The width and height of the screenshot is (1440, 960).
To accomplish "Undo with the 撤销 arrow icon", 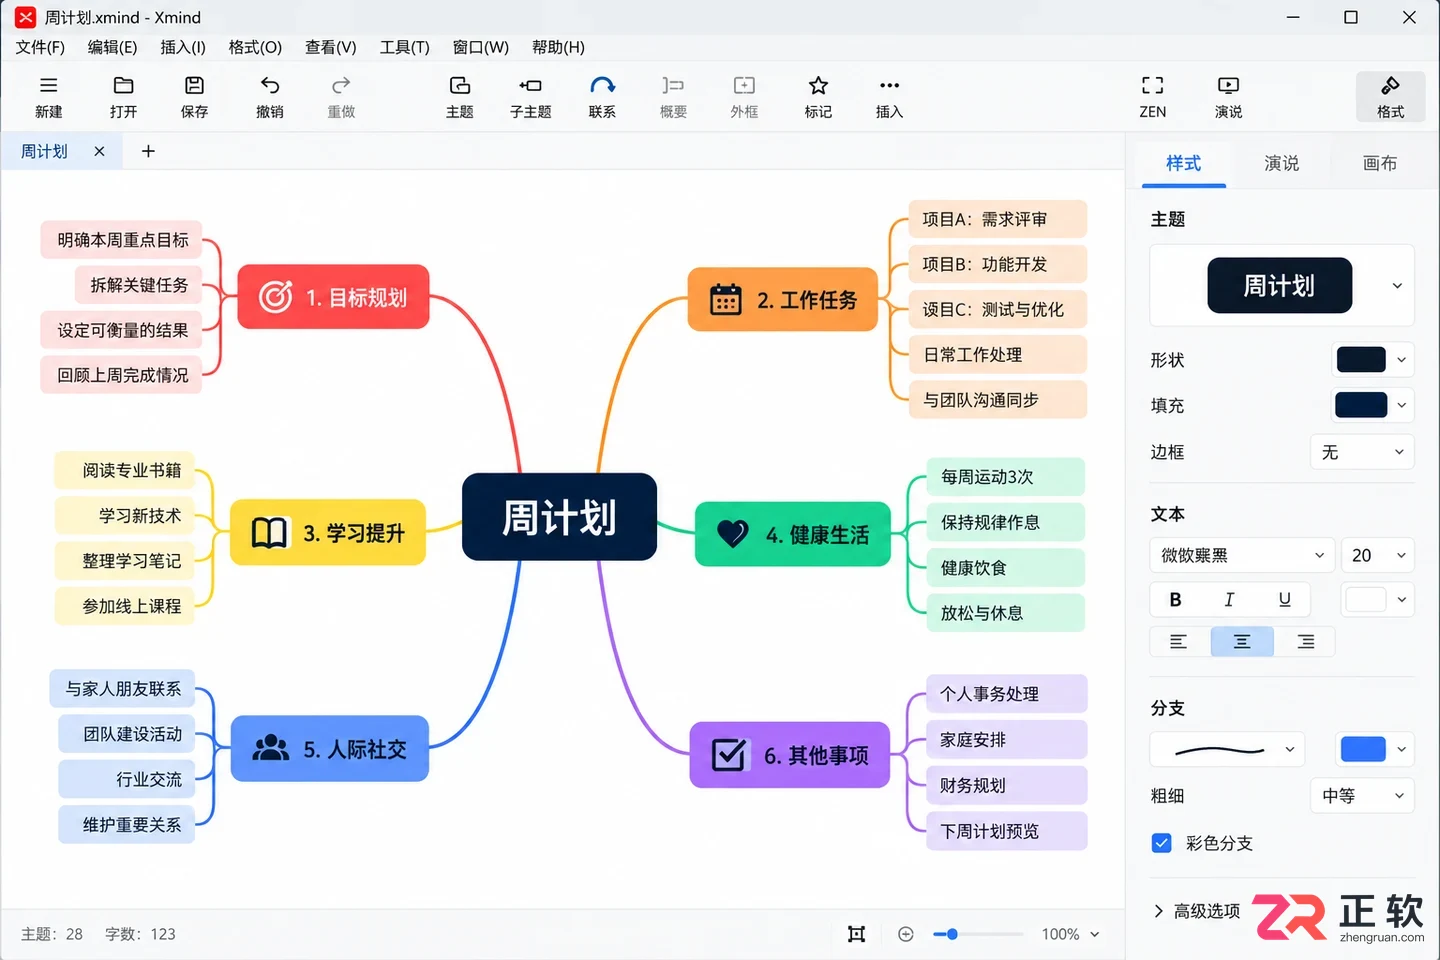I will (270, 86).
